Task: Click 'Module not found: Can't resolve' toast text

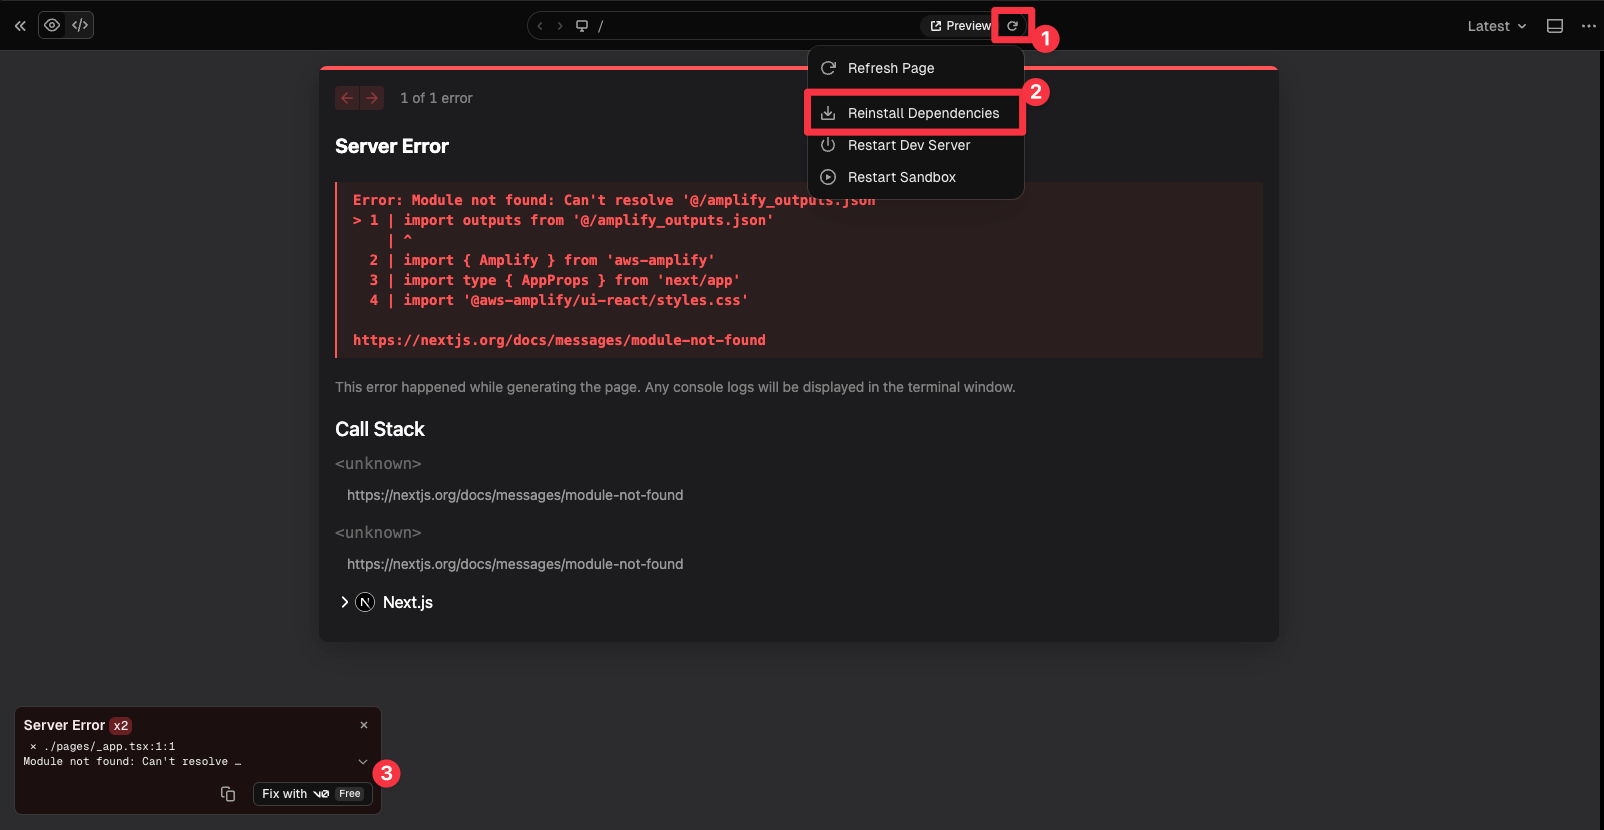Action: click(x=132, y=762)
